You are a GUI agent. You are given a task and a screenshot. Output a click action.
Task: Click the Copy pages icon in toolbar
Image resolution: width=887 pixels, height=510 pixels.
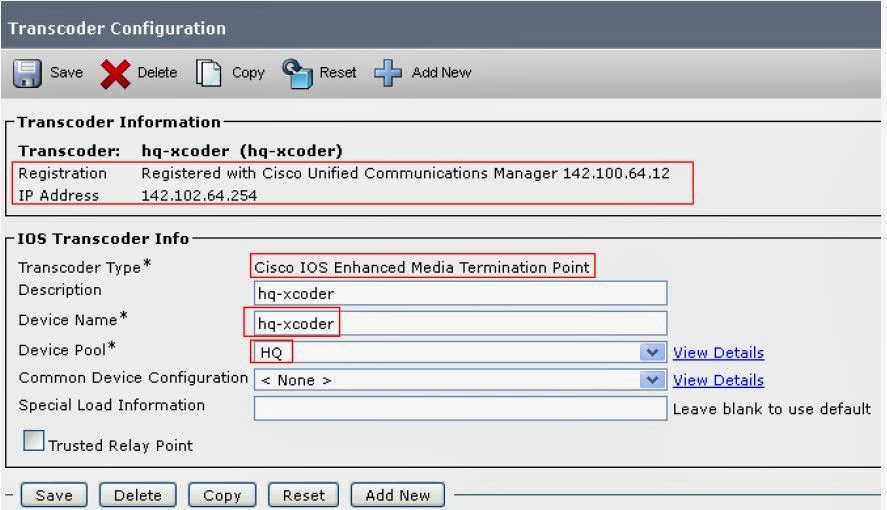click(x=208, y=73)
